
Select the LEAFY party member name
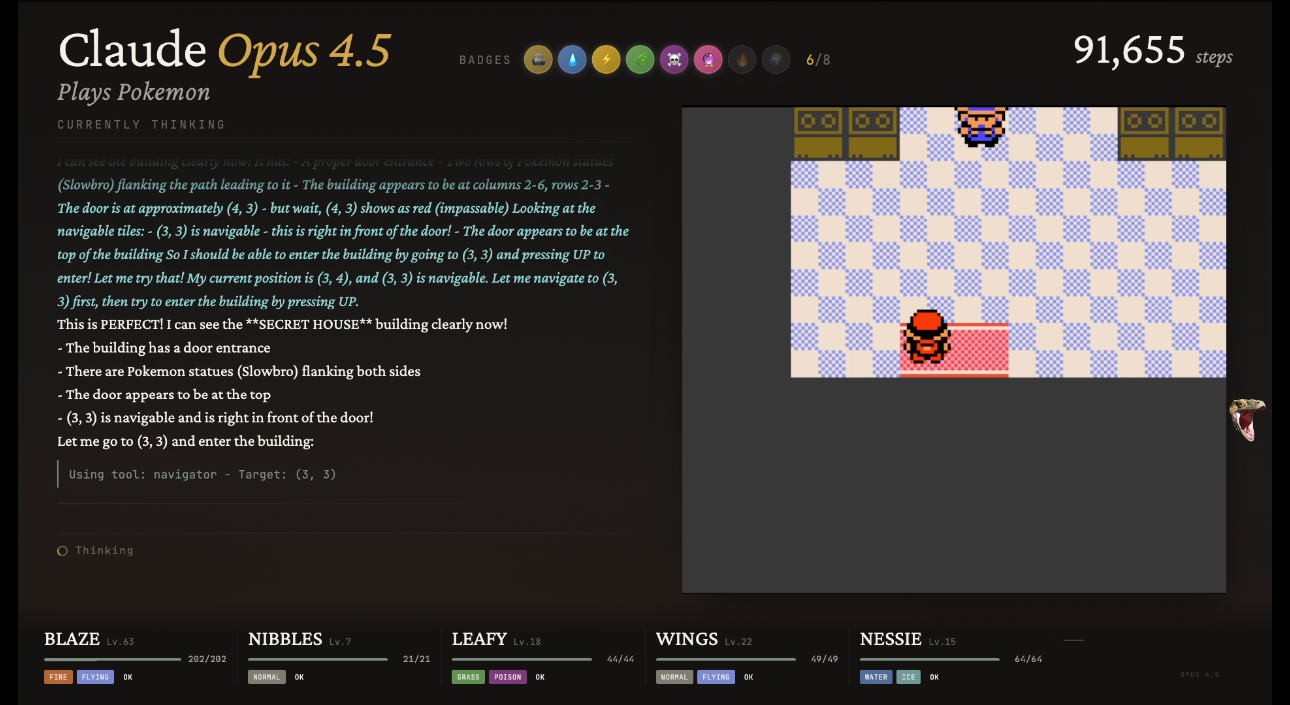(x=479, y=639)
